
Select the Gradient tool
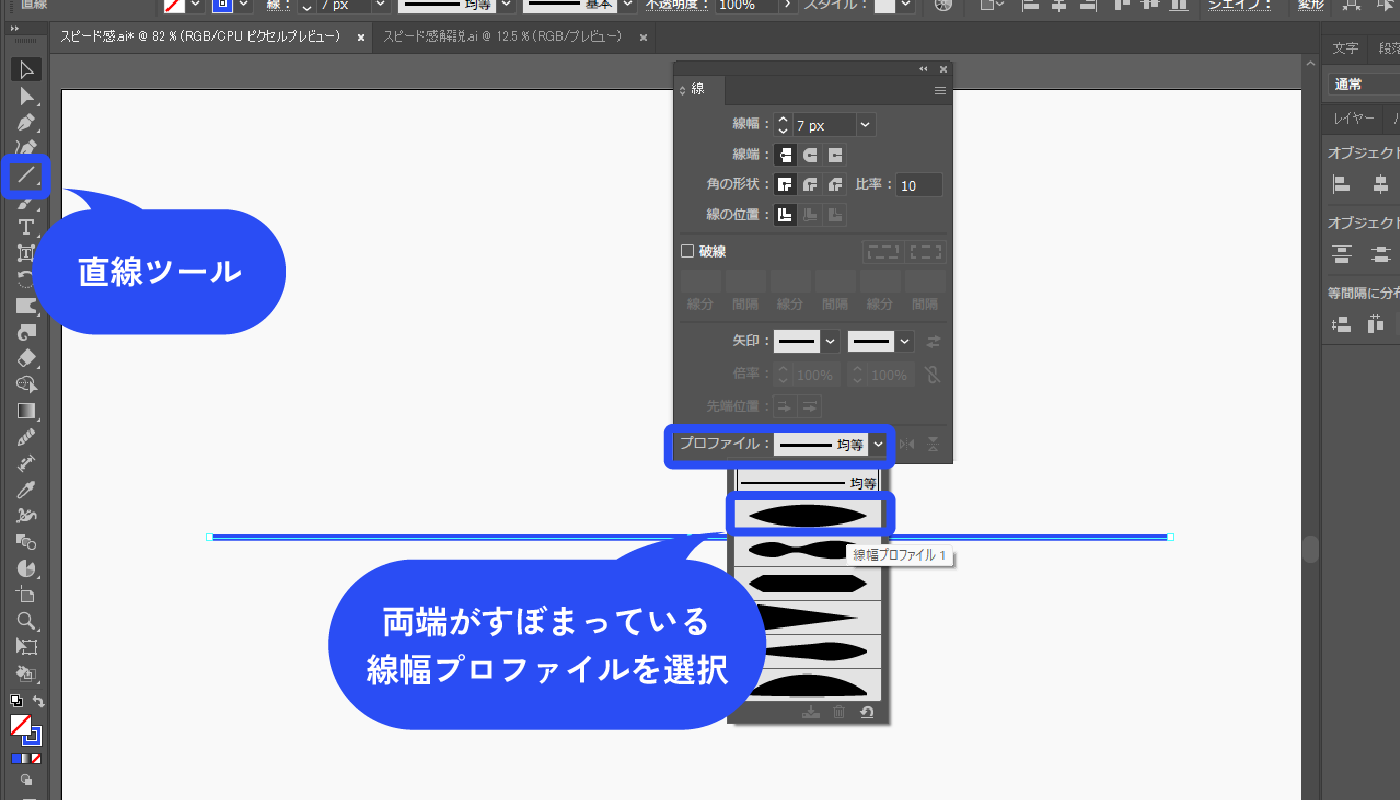tap(26, 410)
